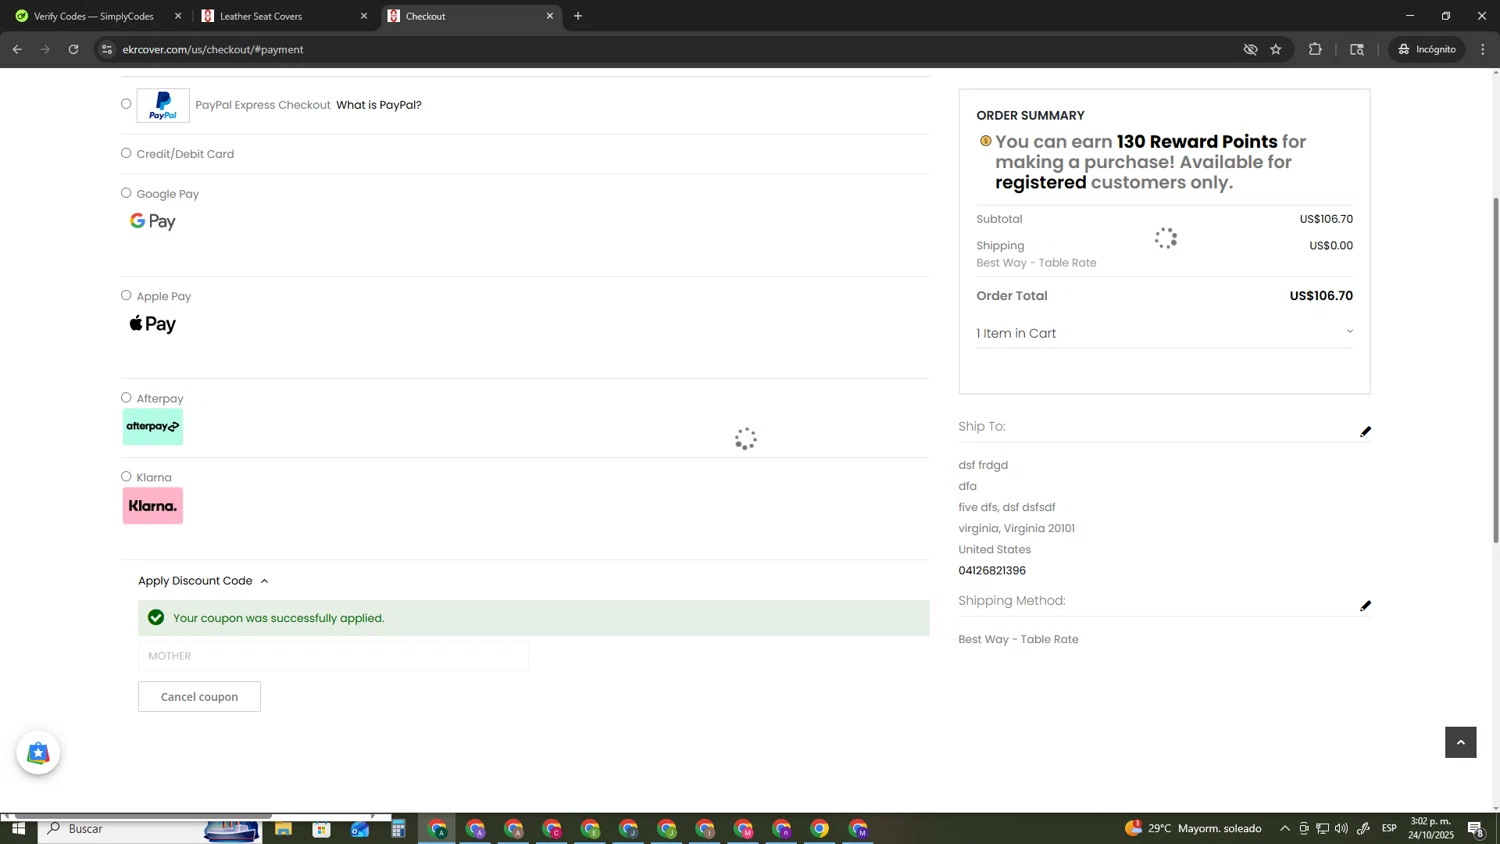
Task: Click the ESP language indicator
Action: [x=1389, y=829]
